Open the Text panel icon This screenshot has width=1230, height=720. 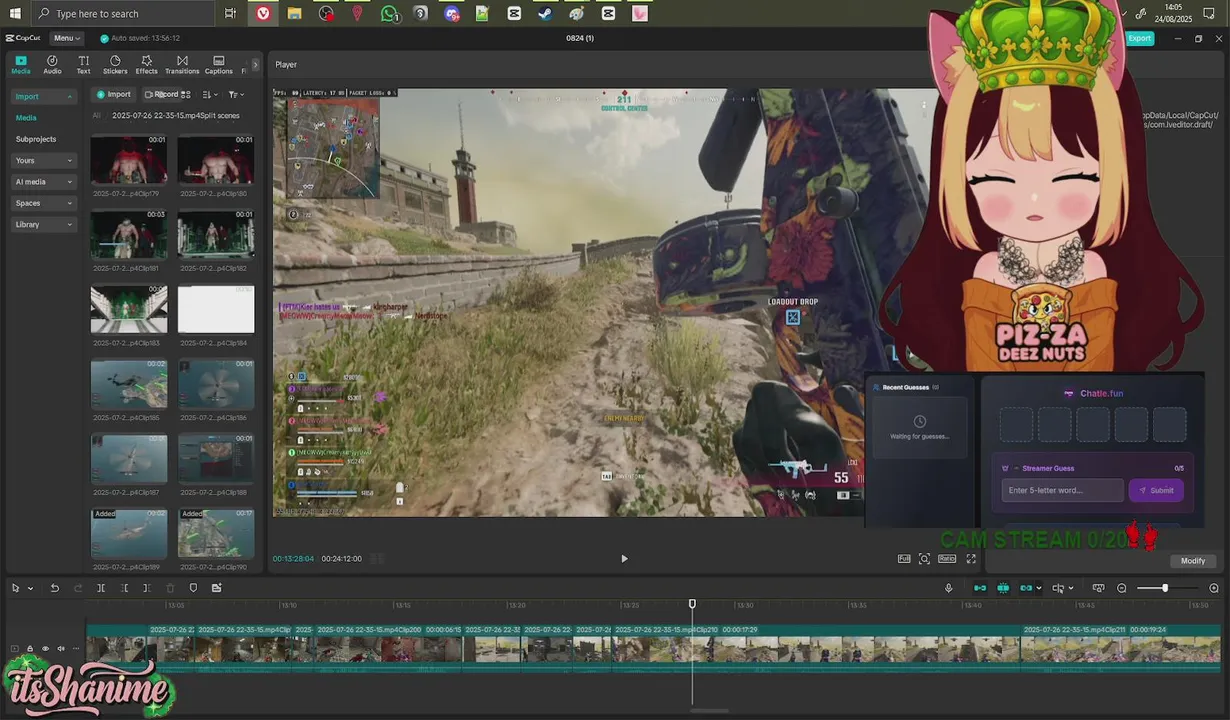[x=83, y=65]
